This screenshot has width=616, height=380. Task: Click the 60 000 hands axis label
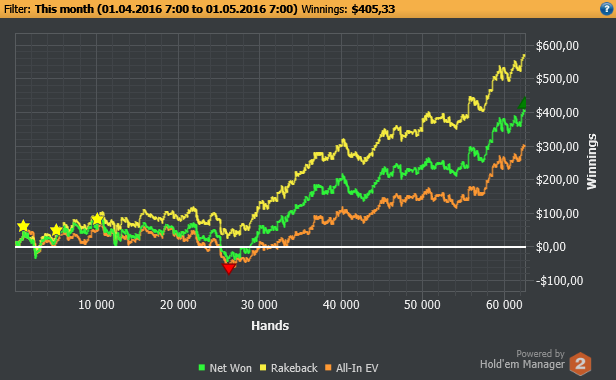coord(504,305)
